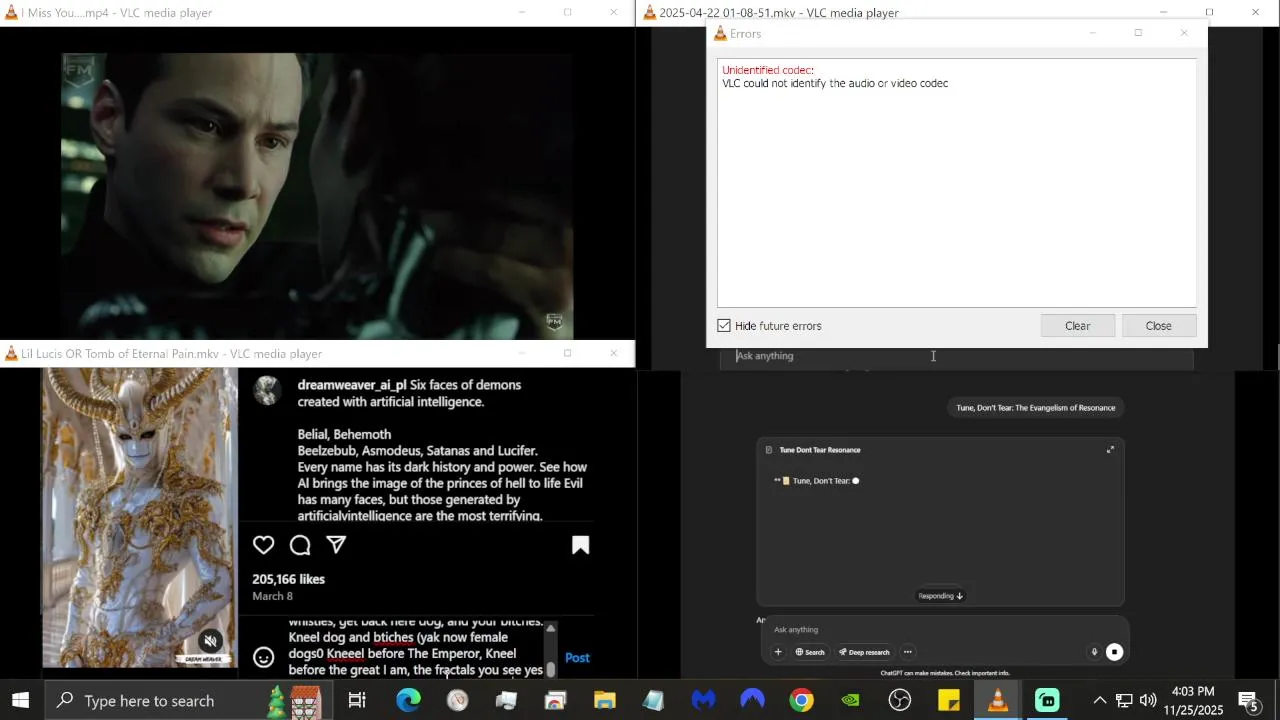The width and height of the screenshot is (1280, 720).
Task: Open OBS Studio from the taskbar
Action: click(900, 700)
